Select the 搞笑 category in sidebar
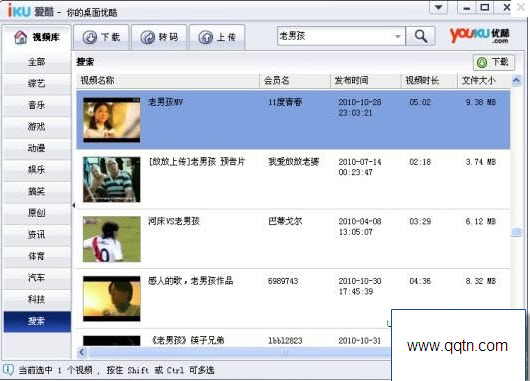 [37, 191]
